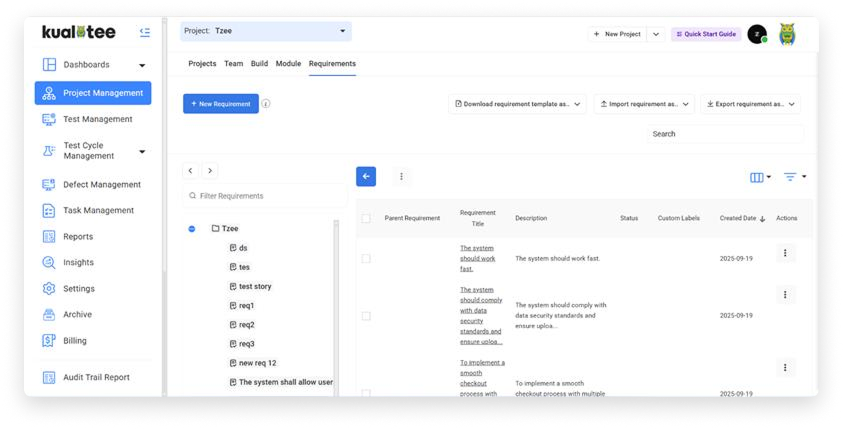Switch to the Build tab

[259, 64]
